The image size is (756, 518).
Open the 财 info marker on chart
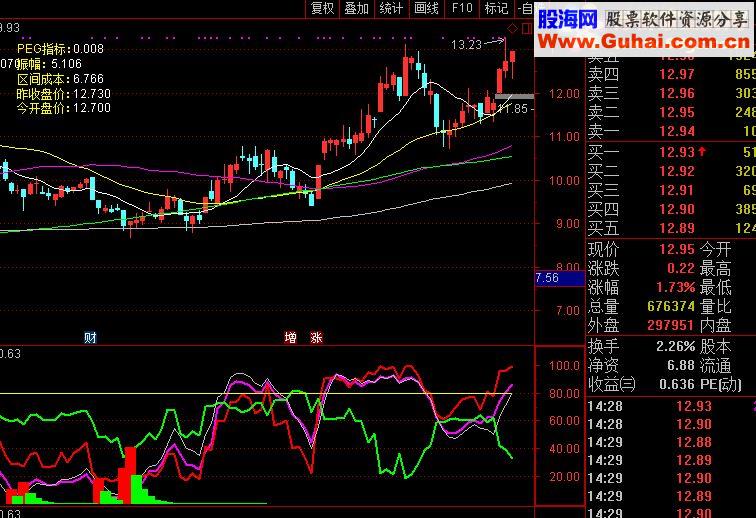click(90, 338)
